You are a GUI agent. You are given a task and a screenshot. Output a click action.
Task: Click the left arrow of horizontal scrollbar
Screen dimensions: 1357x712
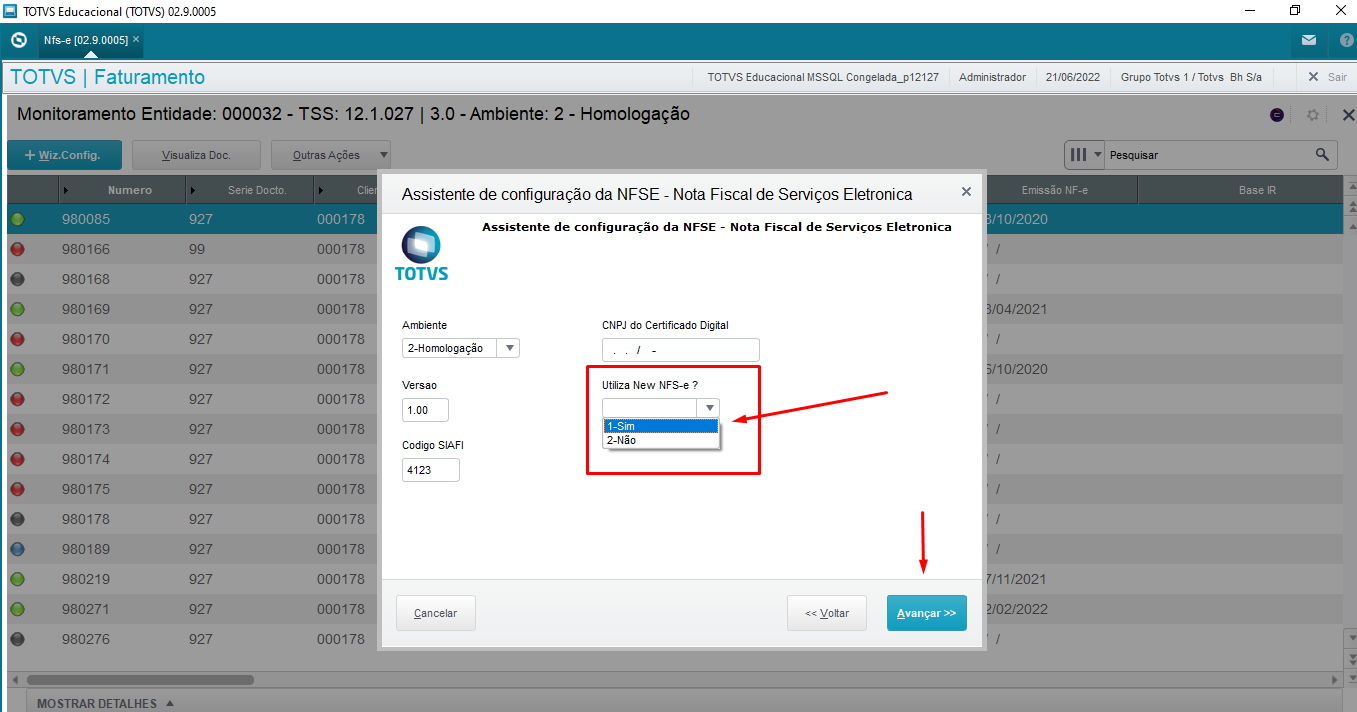[x=15, y=679]
